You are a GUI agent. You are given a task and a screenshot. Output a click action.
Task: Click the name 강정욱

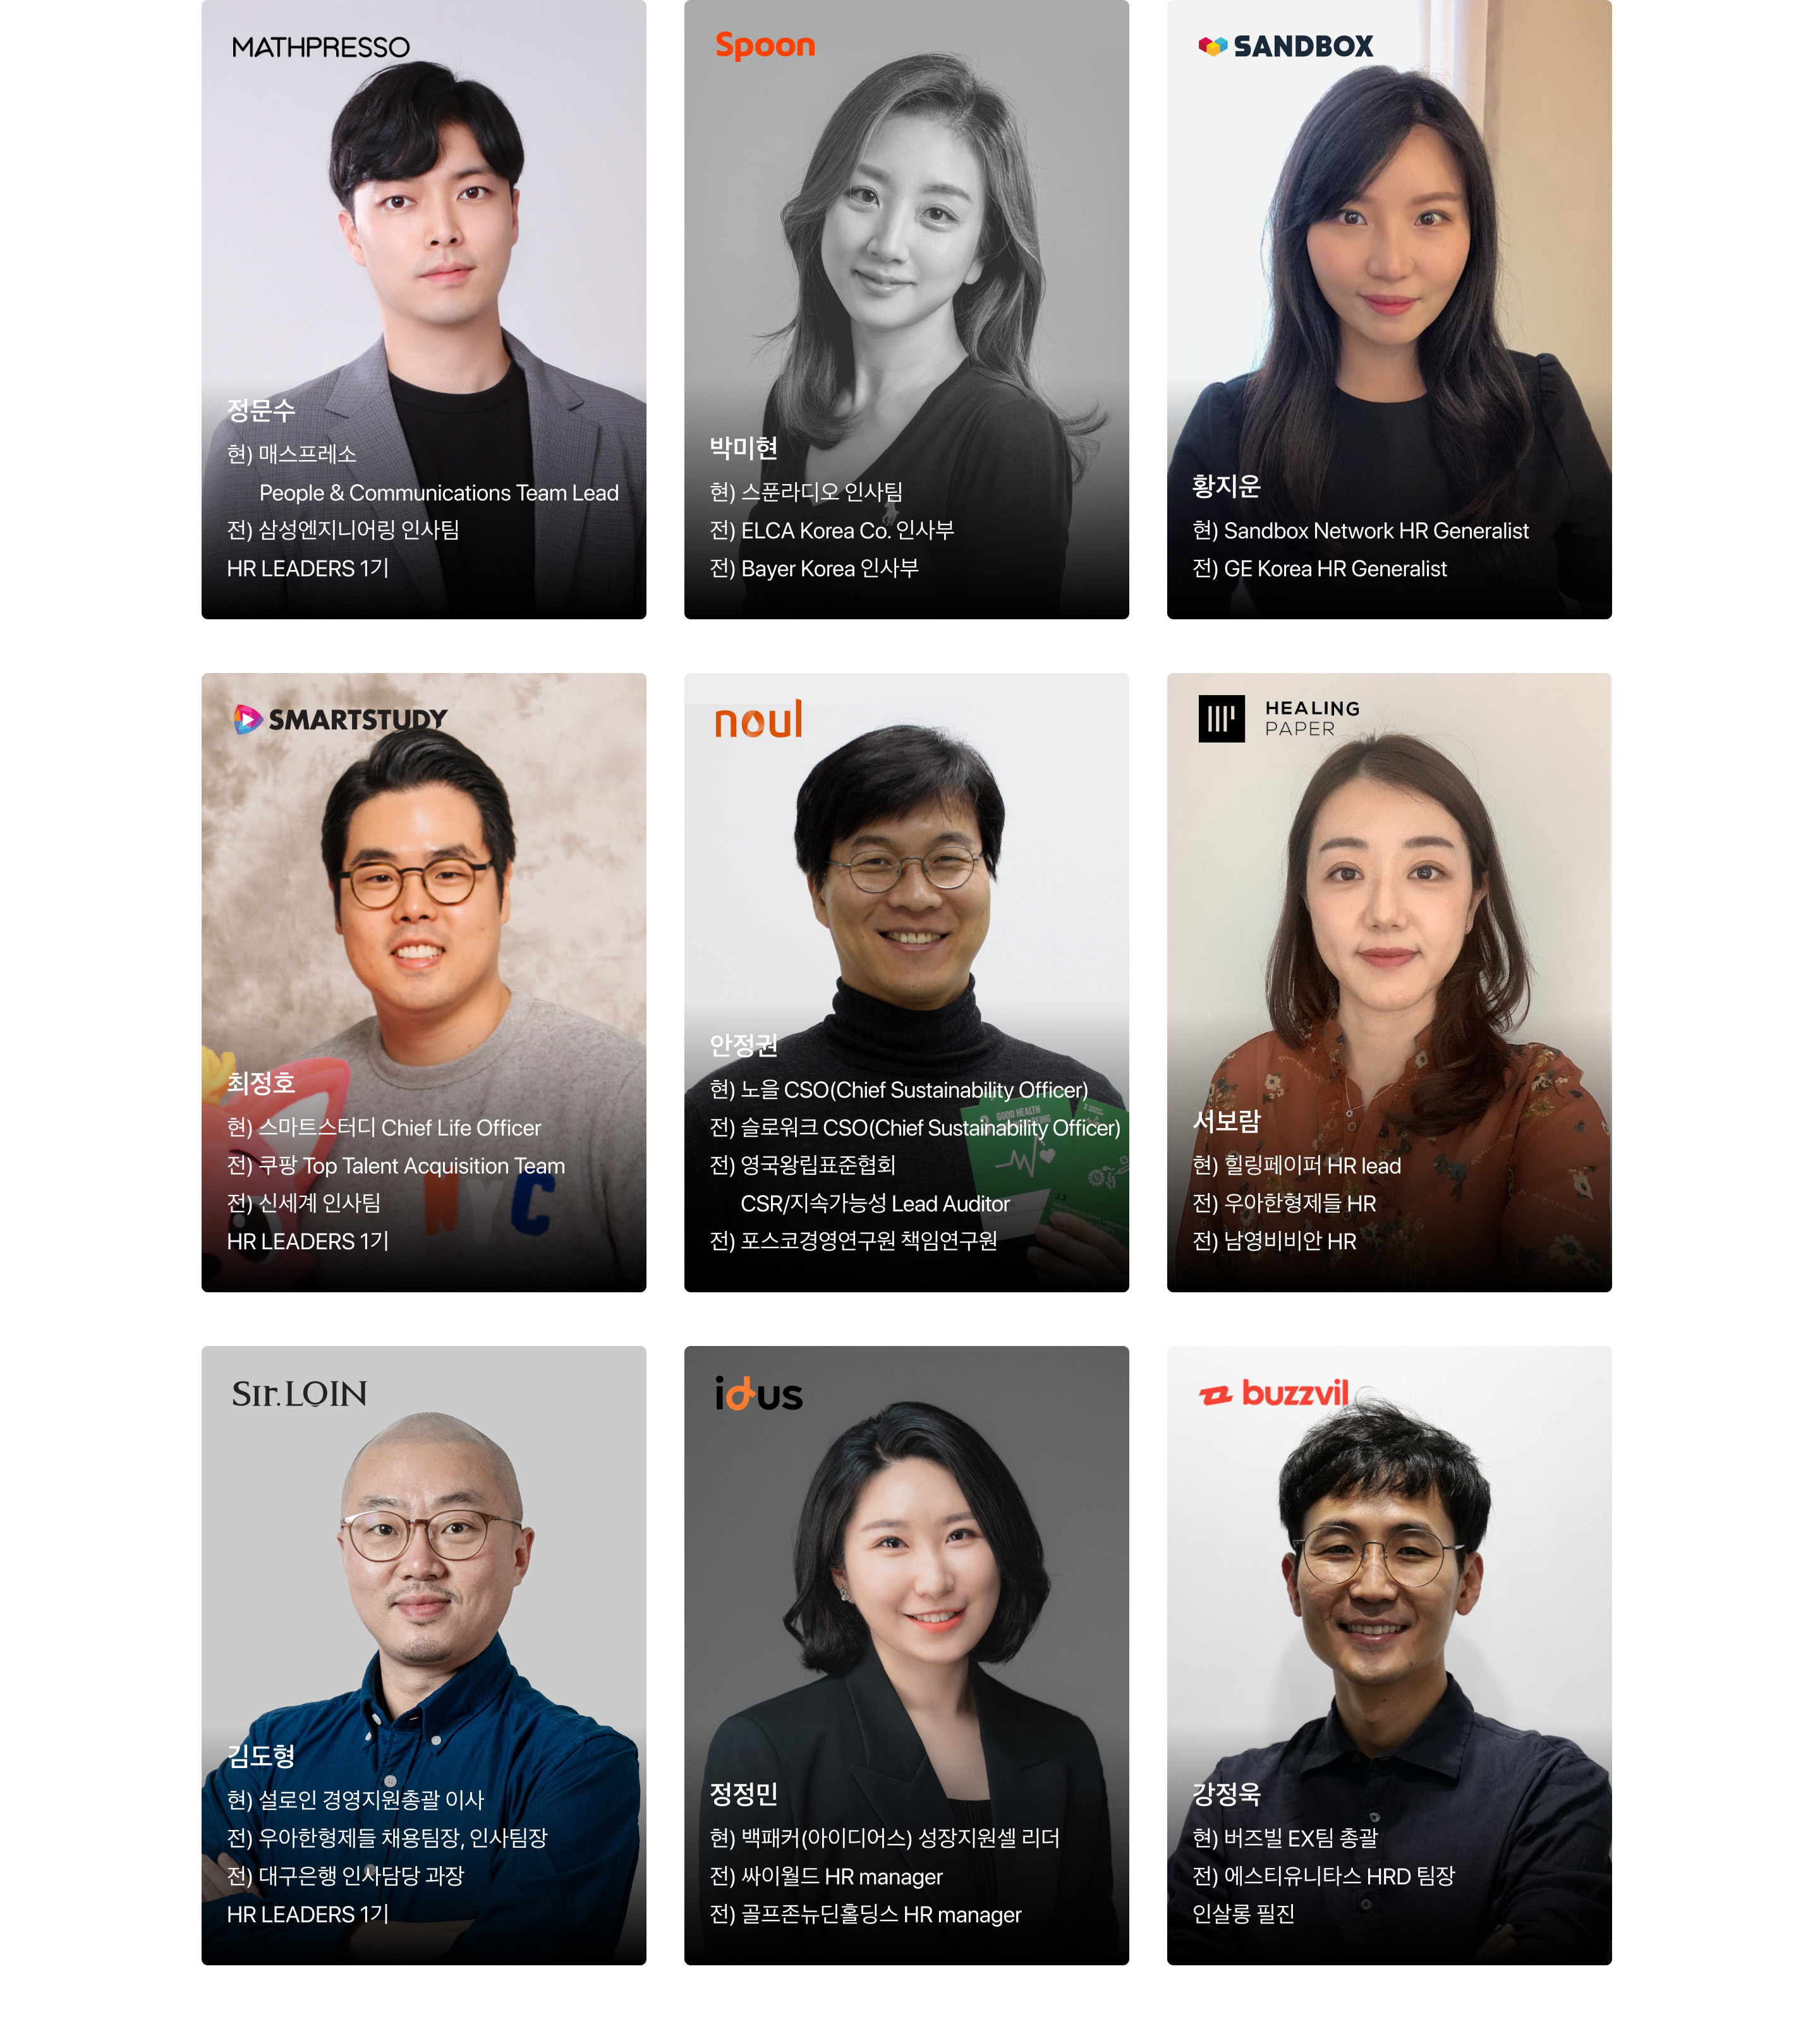pos(1226,1794)
